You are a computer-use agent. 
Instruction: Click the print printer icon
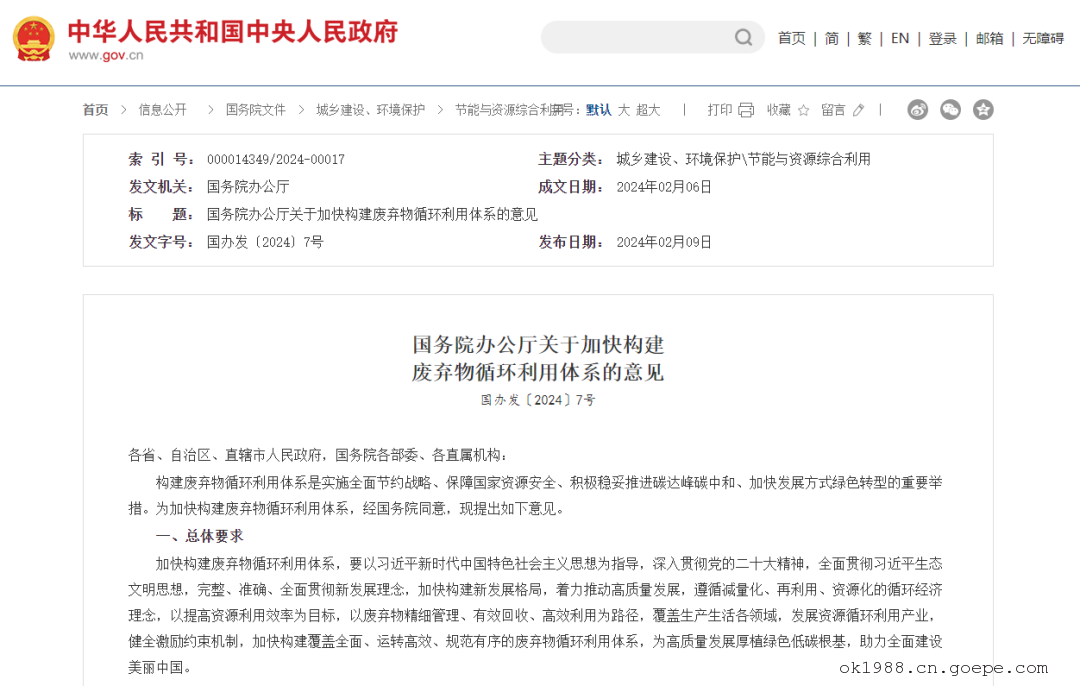(746, 110)
